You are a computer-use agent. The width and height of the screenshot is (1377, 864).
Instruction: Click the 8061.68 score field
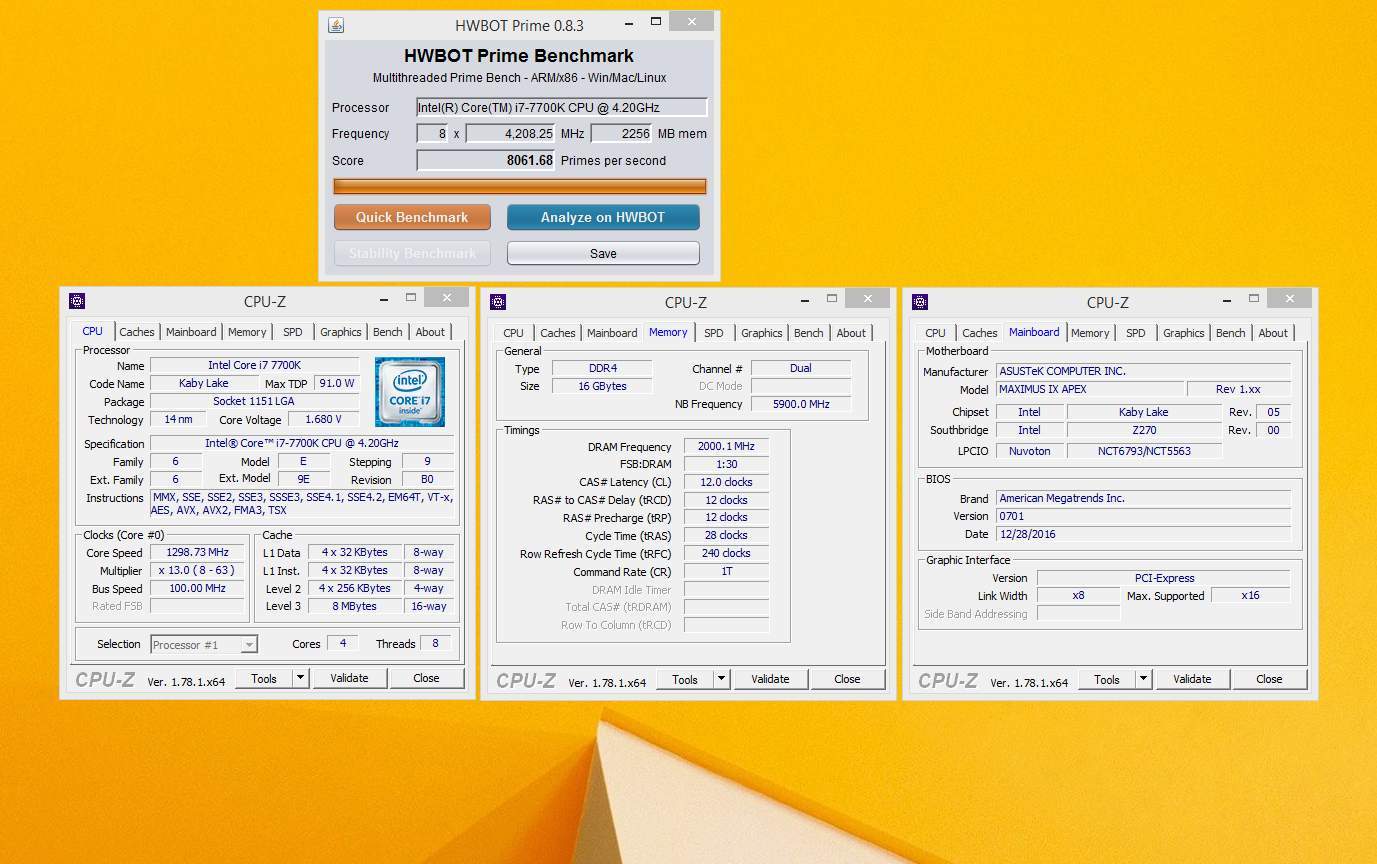tap(486, 160)
